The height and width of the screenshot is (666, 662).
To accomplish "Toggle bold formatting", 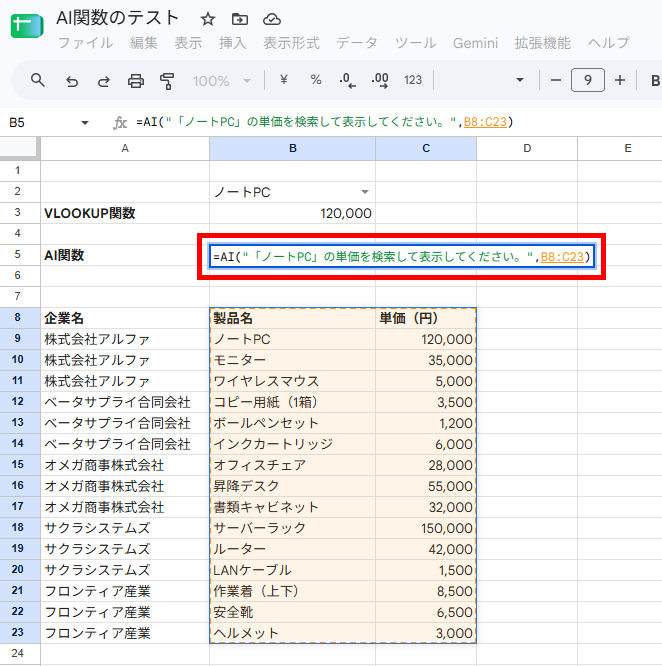I will point(655,80).
